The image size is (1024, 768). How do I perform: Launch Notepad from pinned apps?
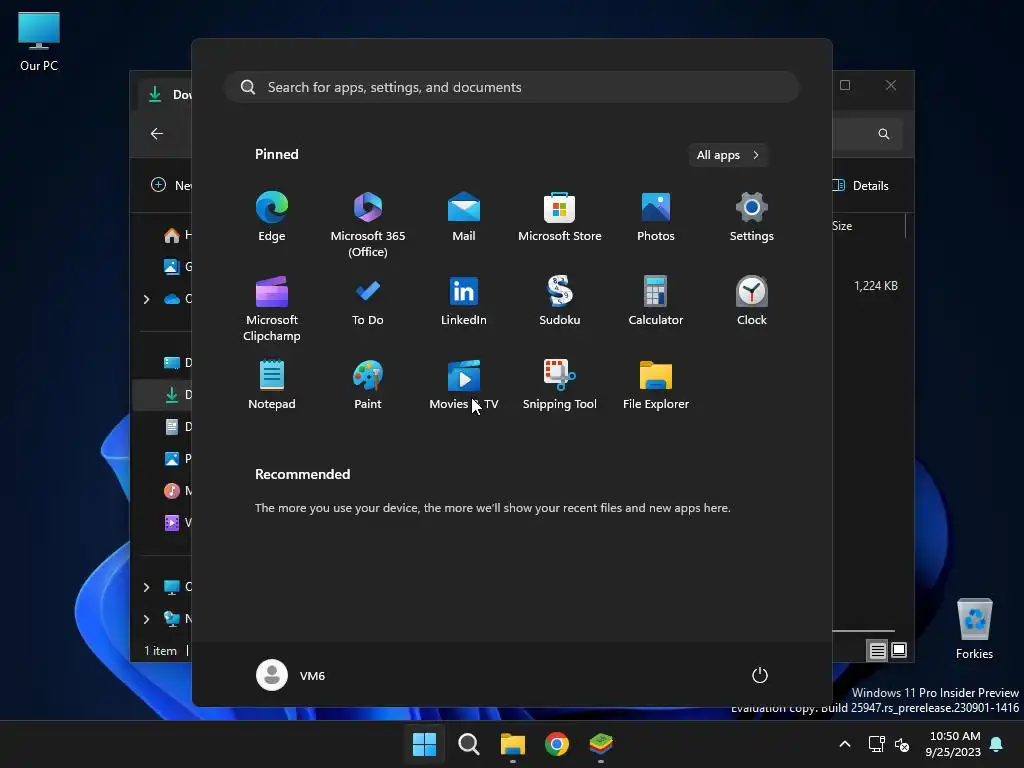[272, 385]
